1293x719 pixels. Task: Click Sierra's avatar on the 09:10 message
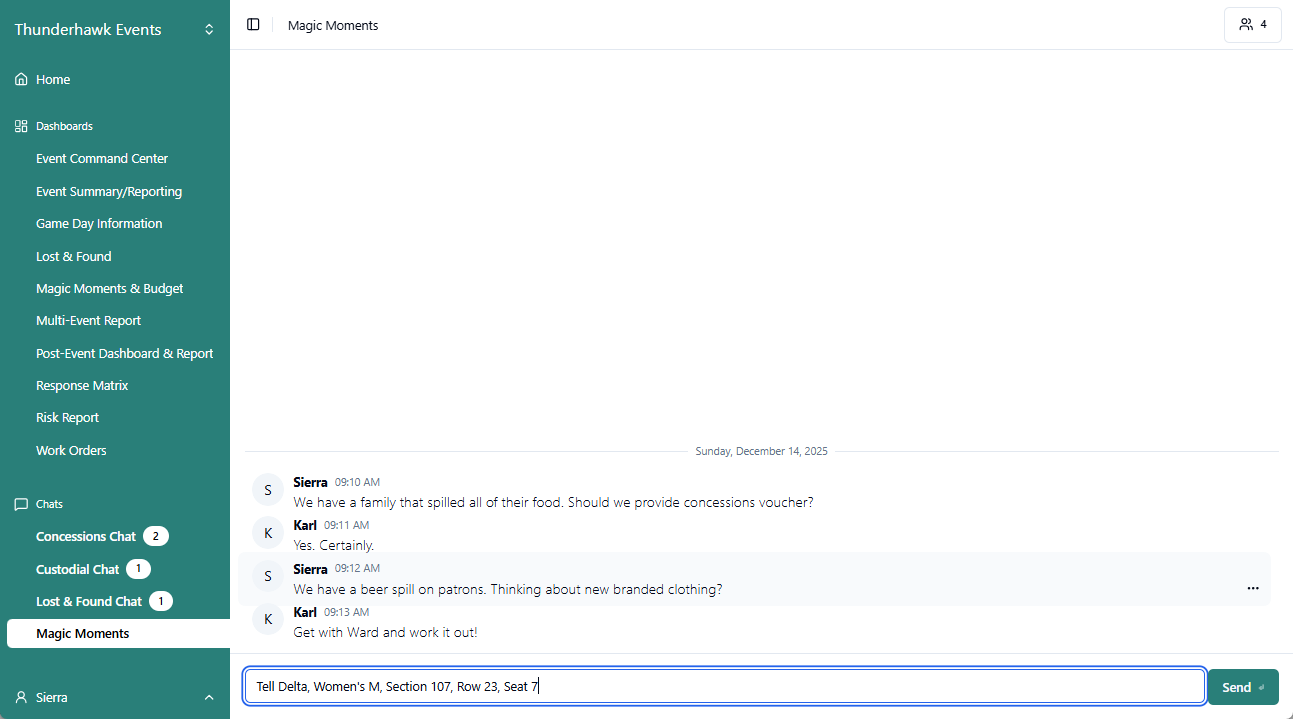click(x=267, y=489)
